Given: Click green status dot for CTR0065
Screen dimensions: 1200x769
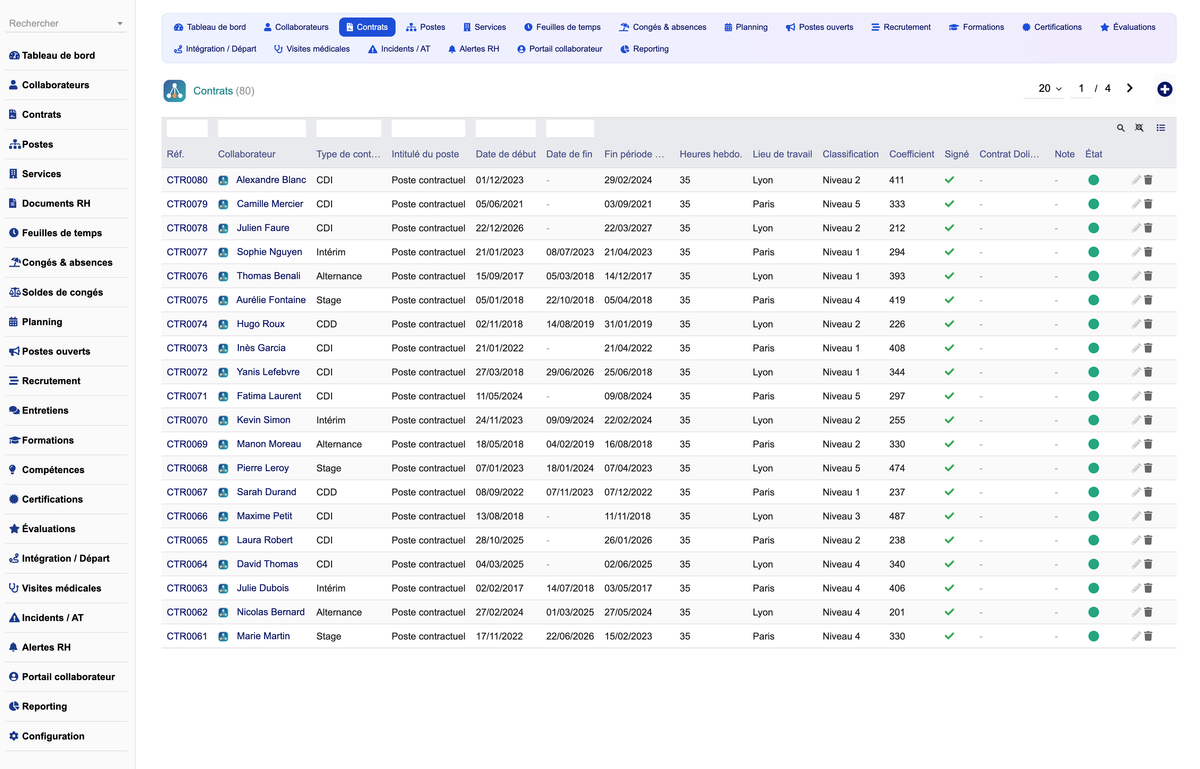Looking at the screenshot, I should click(x=1093, y=540).
